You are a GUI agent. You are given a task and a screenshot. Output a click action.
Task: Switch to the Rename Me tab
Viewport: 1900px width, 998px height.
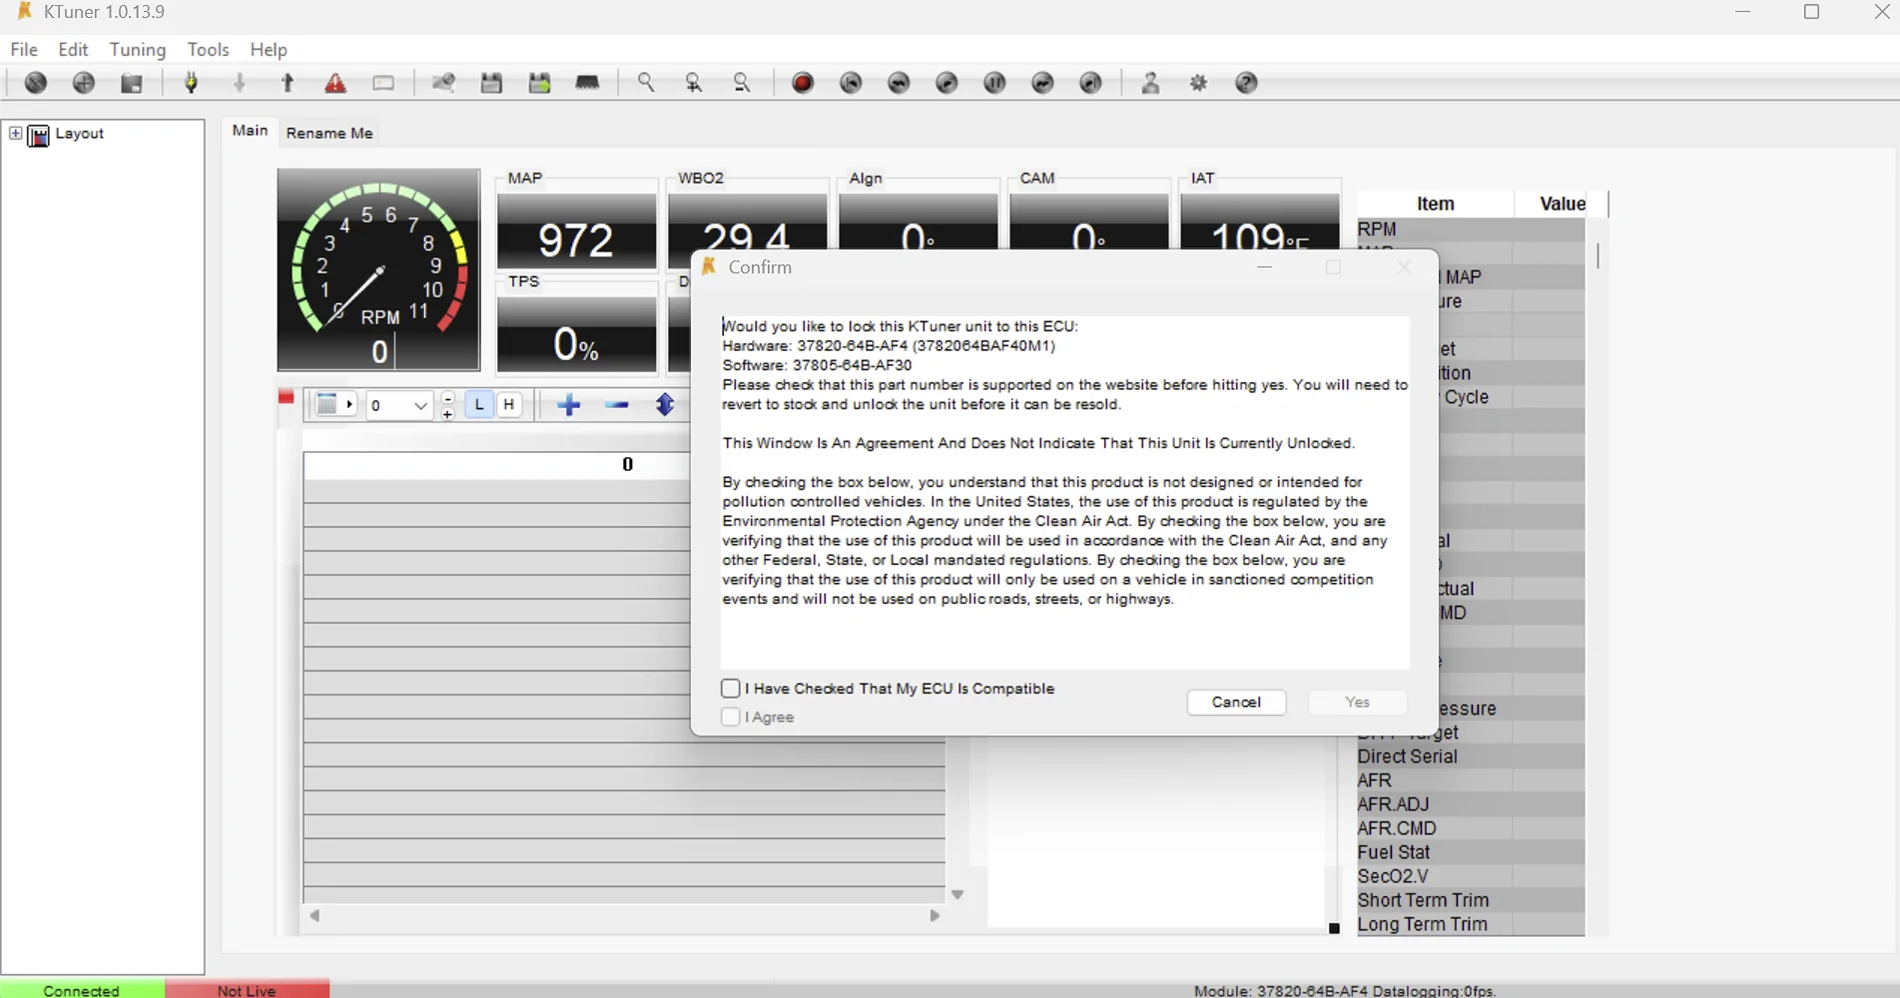329,133
